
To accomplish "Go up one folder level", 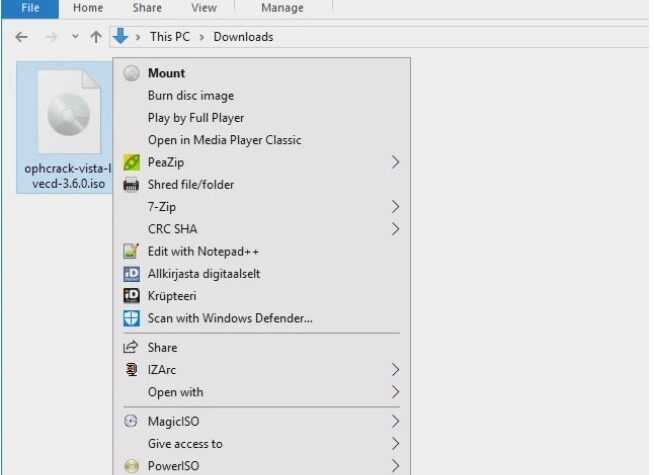I will (96, 37).
